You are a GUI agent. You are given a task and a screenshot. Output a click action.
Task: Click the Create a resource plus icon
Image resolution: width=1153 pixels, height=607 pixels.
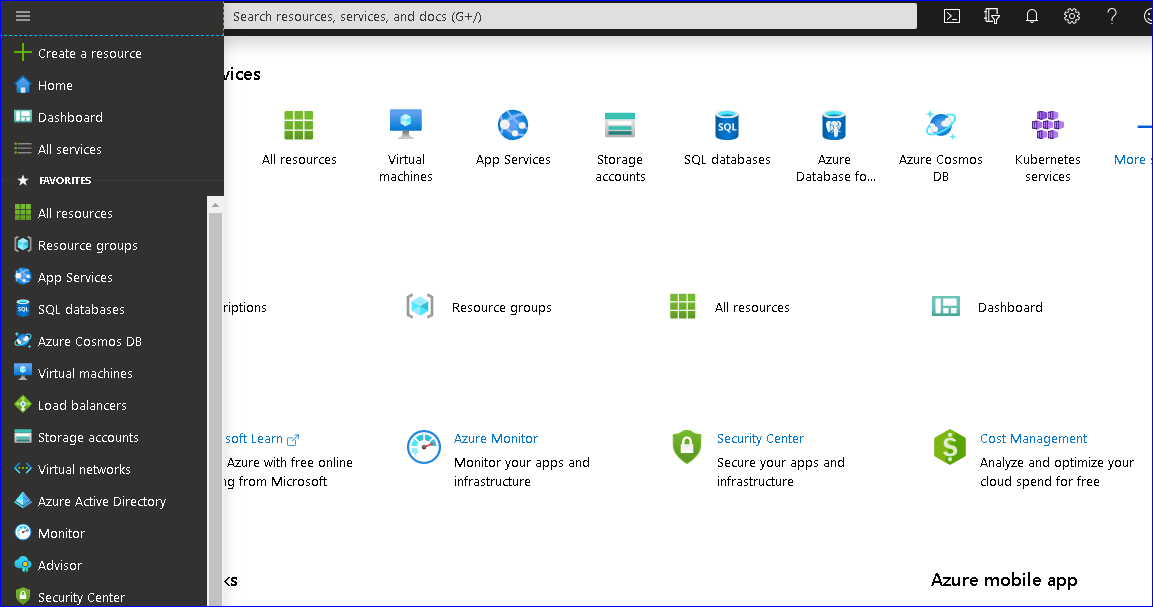(x=23, y=52)
